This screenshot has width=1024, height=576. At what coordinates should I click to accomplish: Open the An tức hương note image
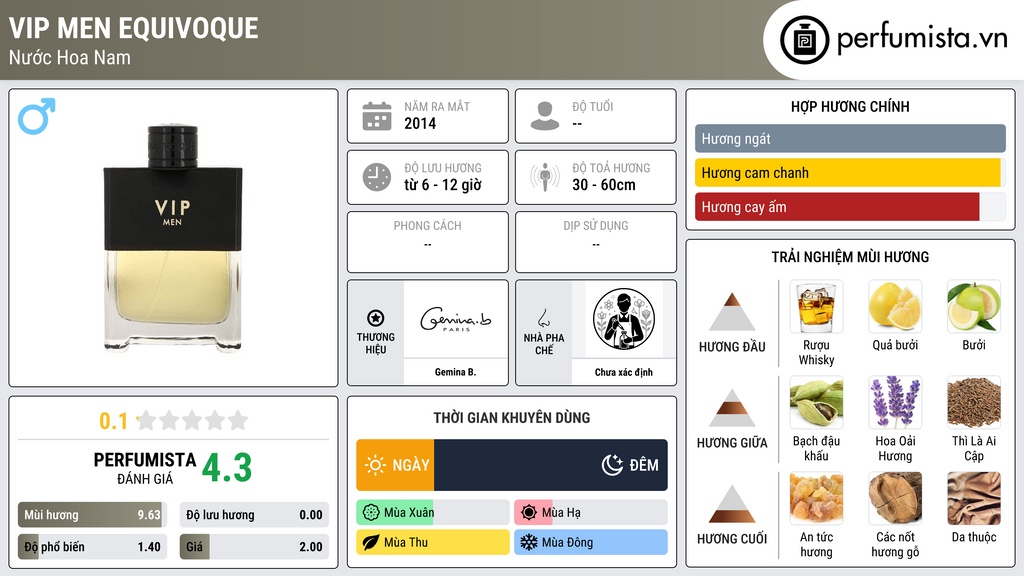pos(816,498)
